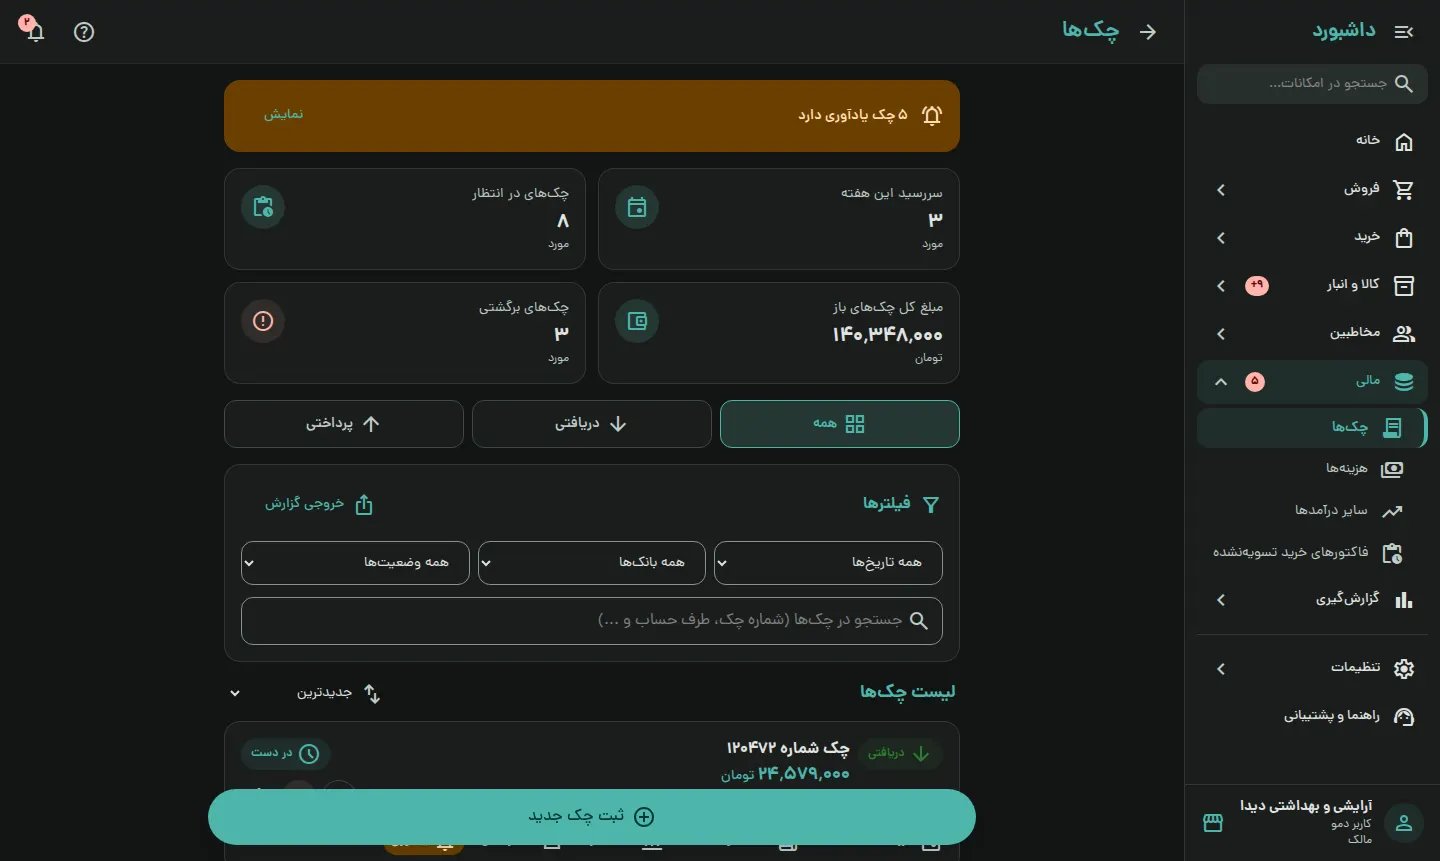
Task: Go back using the arrow beside چک‌ها title
Action: [x=1148, y=32]
